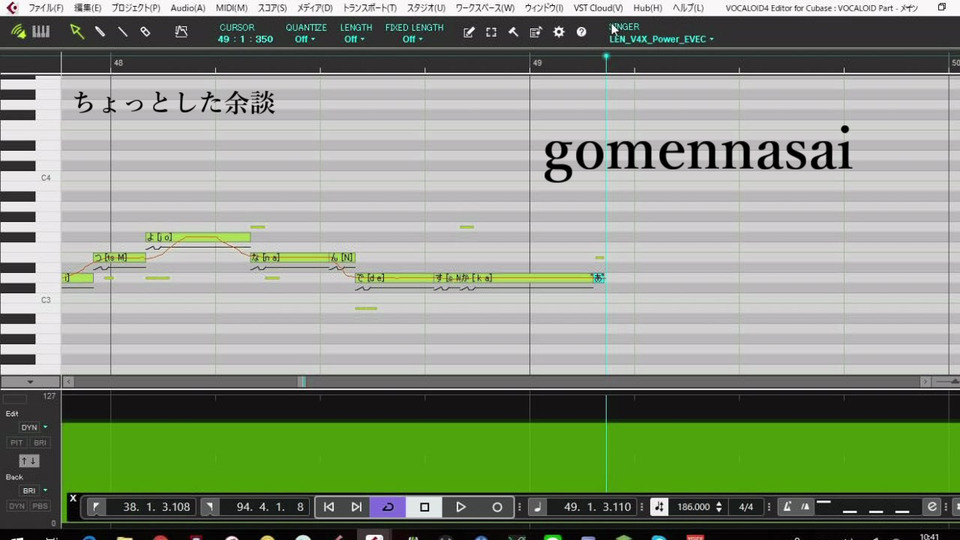Open the properties list icon

[536, 32]
